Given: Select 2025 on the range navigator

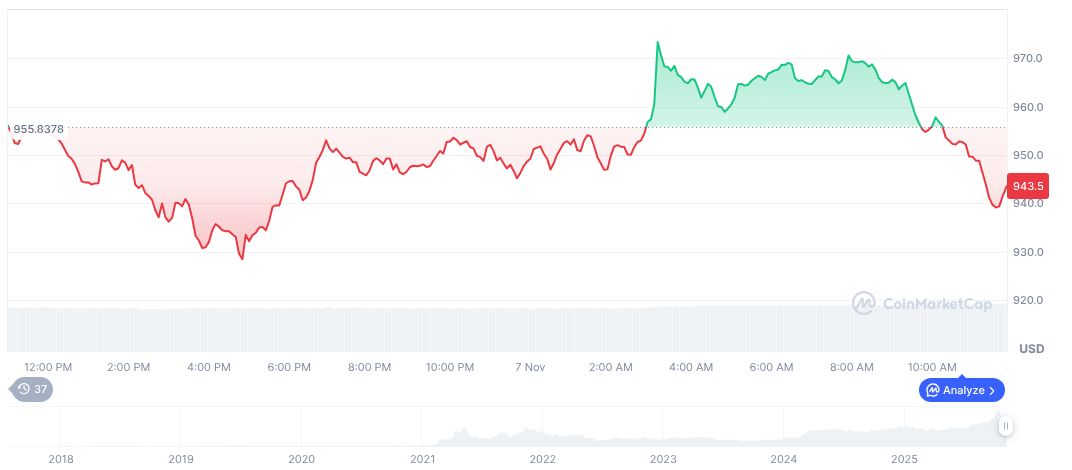Looking at the screenshot, I should click(904, 459).
